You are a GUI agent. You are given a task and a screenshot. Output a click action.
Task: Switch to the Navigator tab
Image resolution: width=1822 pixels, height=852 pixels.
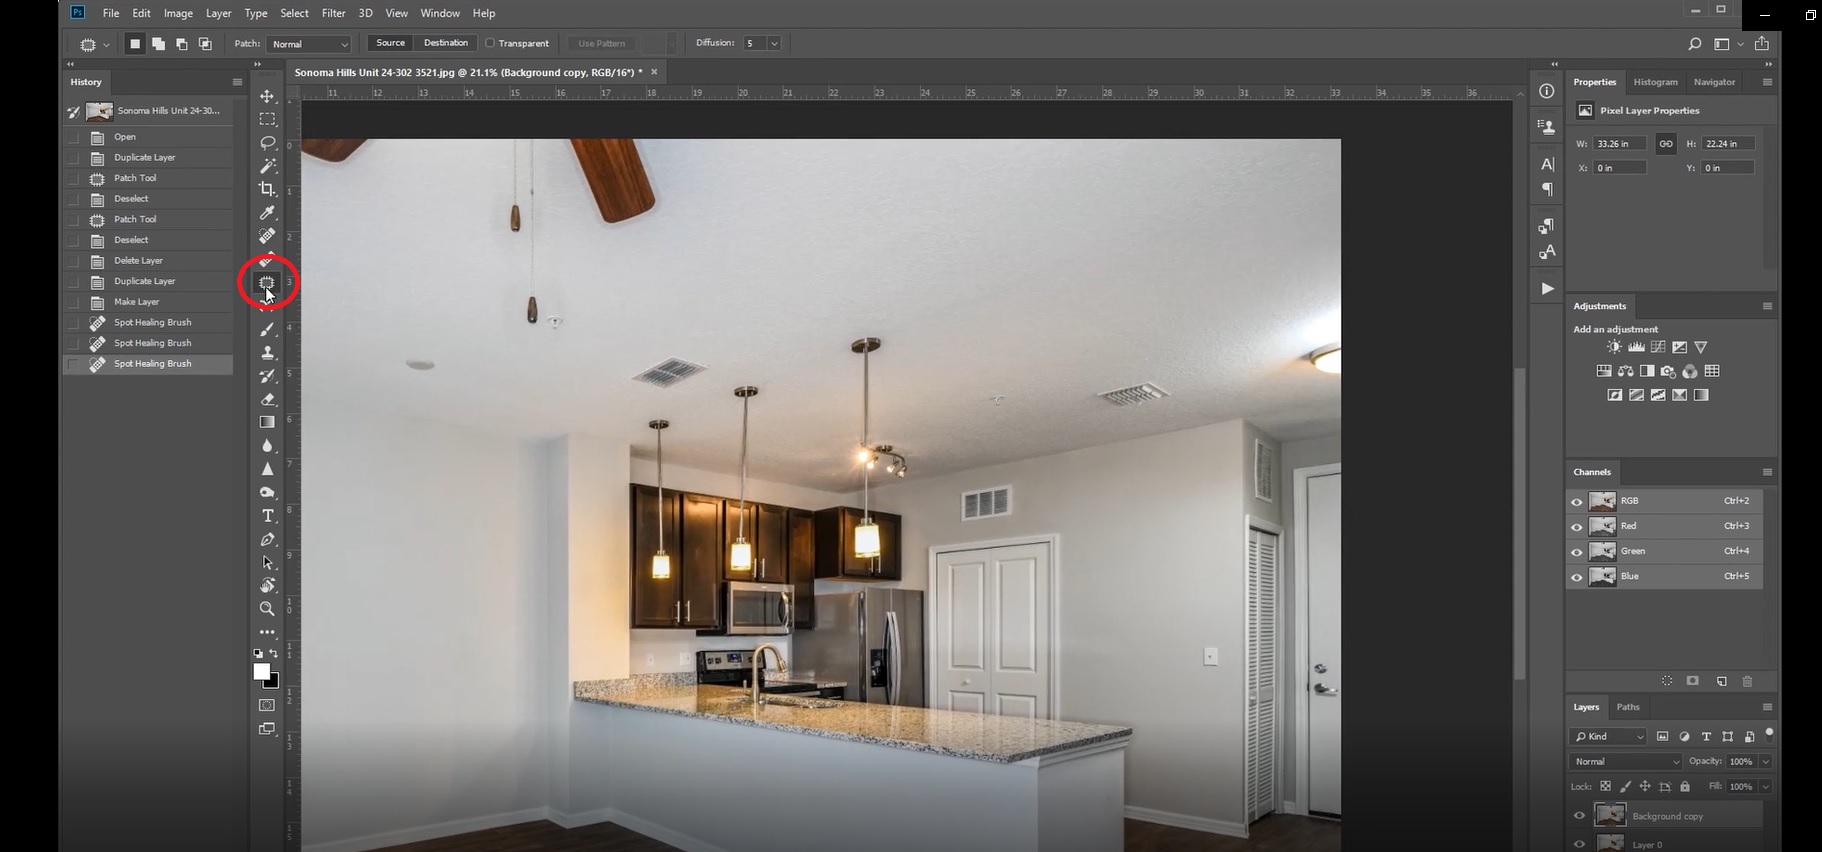point(1714,82)
